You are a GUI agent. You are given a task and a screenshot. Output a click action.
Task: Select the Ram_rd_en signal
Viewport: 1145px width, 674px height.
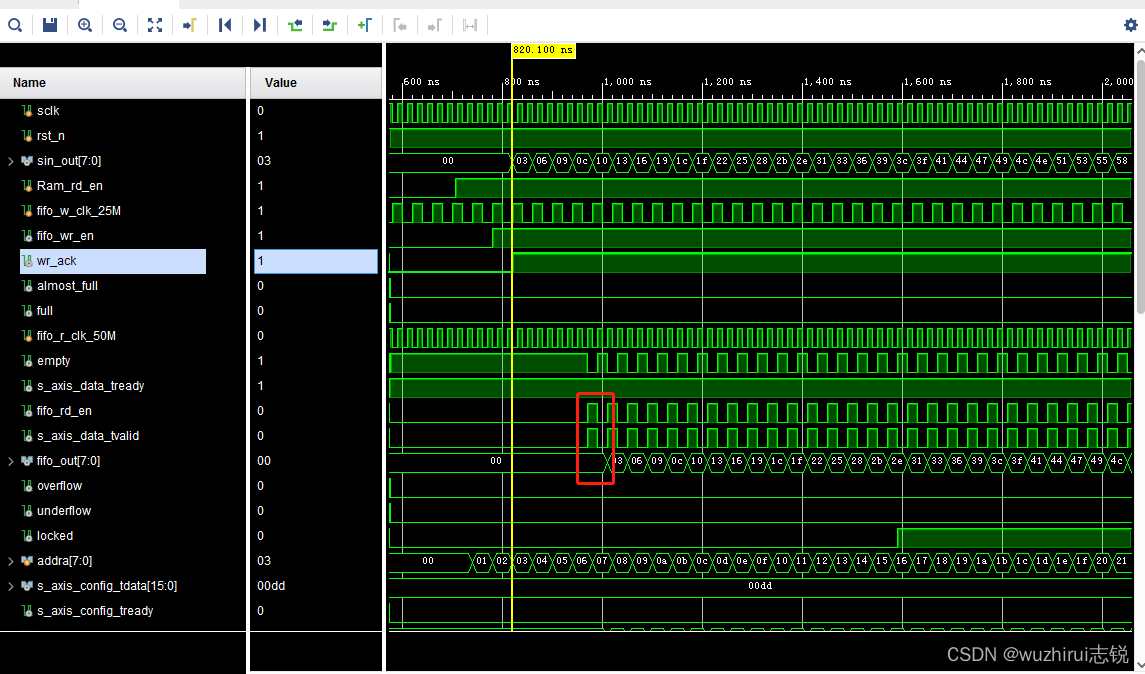[69, 185]
